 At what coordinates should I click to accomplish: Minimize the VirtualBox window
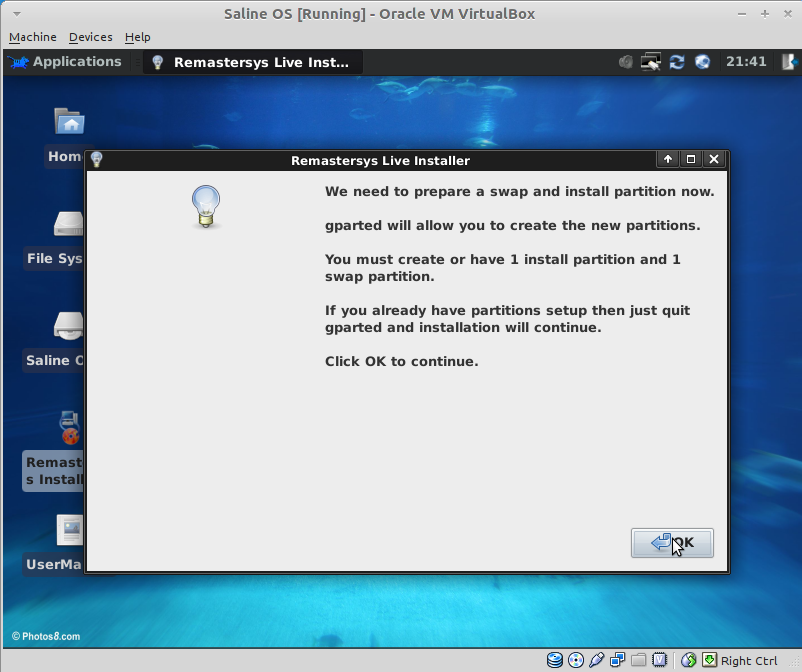[742, 14]
